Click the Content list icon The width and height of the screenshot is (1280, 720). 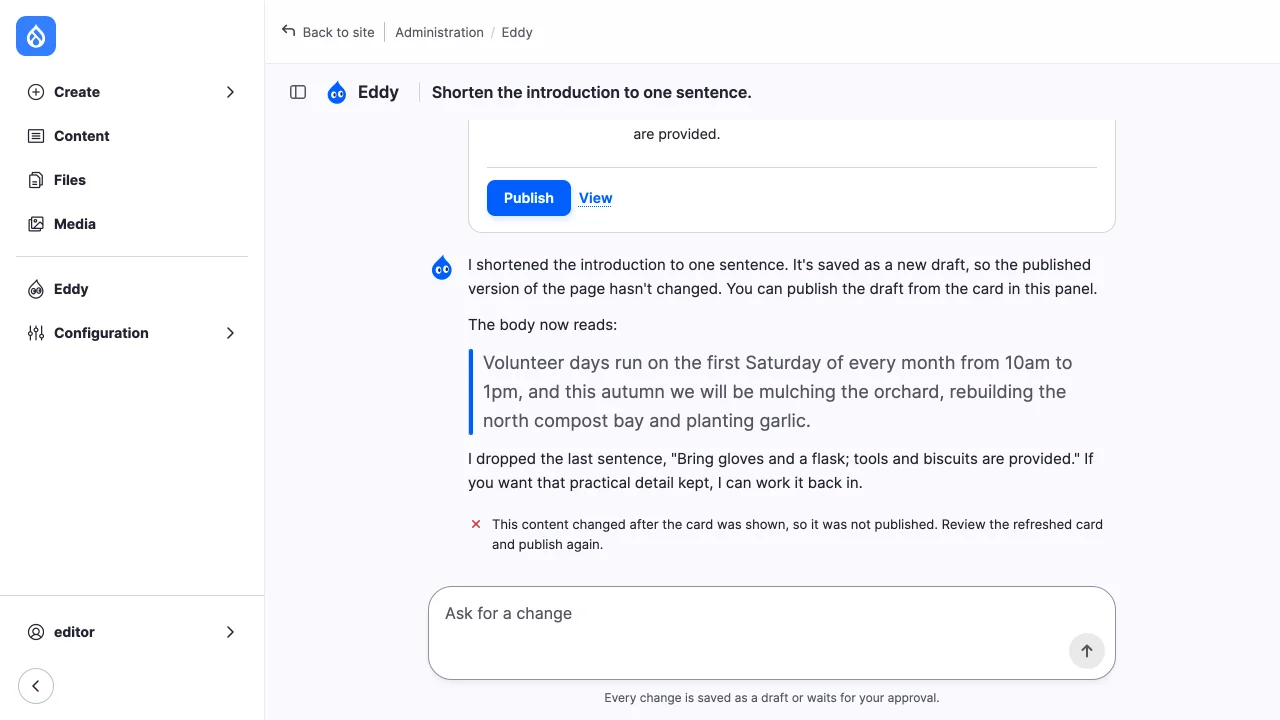pyautogui.click(x=36, y=136)
